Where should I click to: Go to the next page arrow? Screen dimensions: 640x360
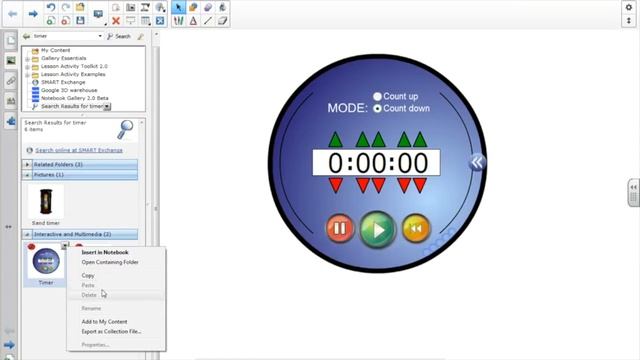(x=33, y=14)
